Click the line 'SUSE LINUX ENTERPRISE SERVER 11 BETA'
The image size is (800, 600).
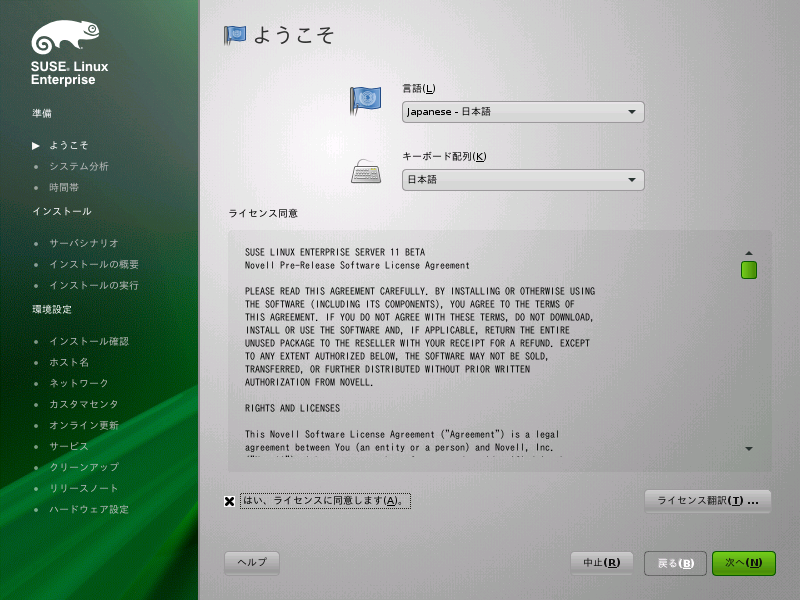click(x=335, y=252)
